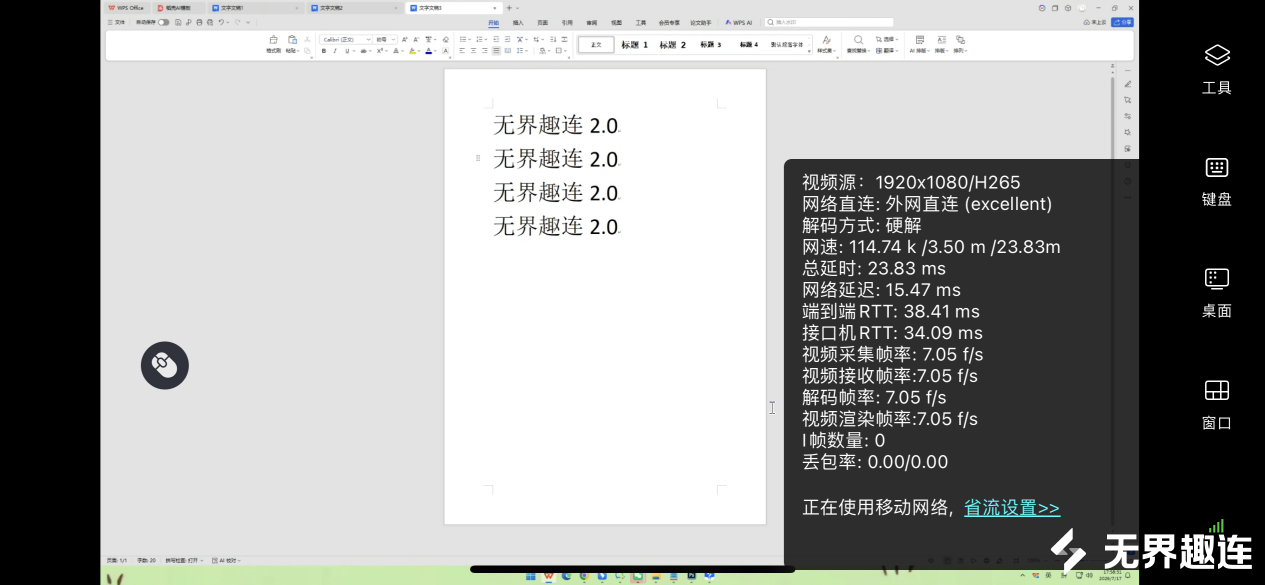The height and width of the screenshot is (585, 1265).
Task: Open the AI 排版 layout dropdown
Action: click(x=921, y=44)
